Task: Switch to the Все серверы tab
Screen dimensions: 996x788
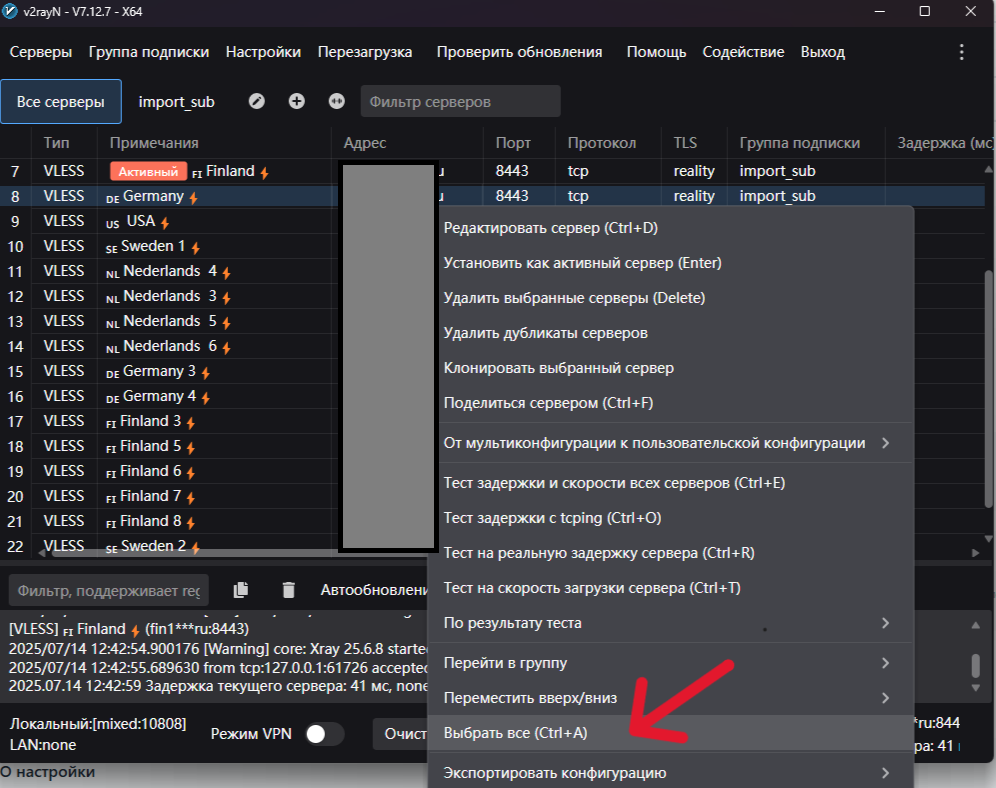Action: point(60,101)
